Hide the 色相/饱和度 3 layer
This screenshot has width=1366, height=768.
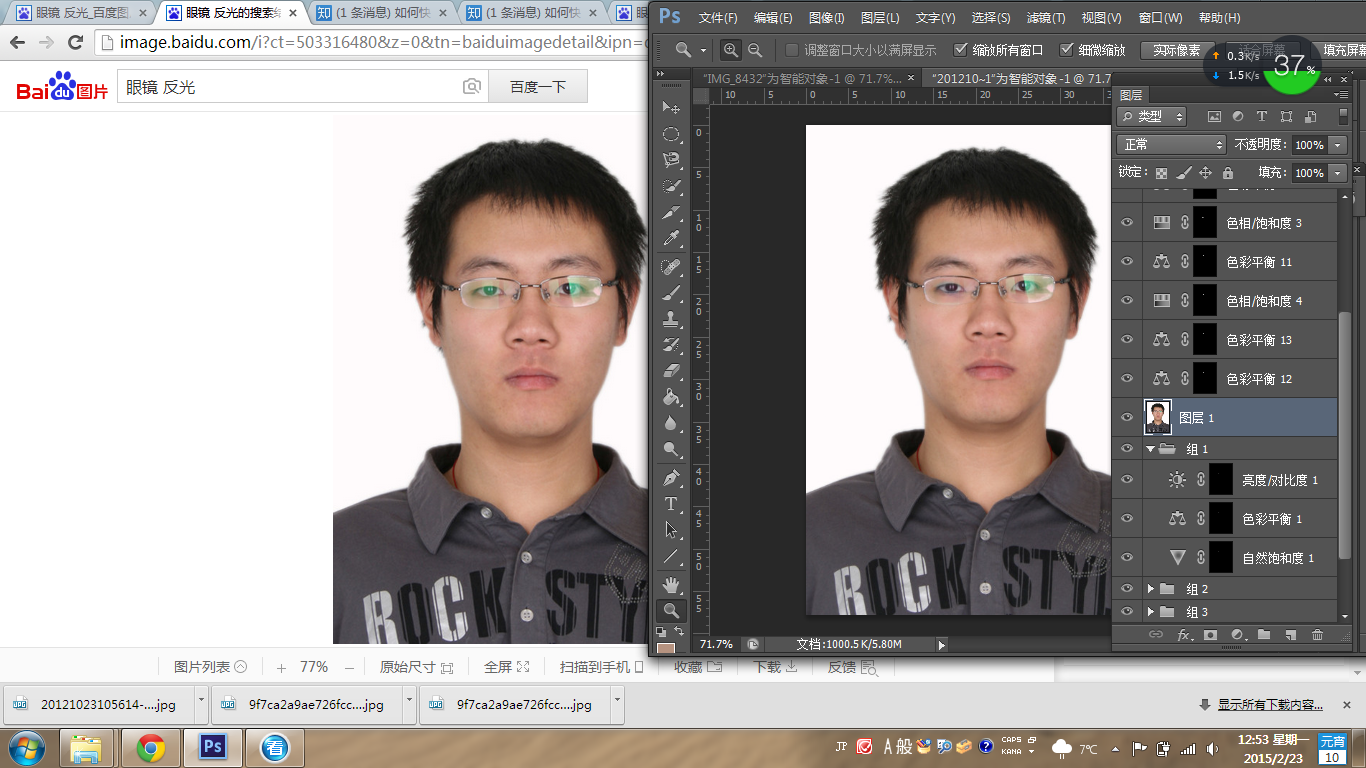tap(1127, 222)
